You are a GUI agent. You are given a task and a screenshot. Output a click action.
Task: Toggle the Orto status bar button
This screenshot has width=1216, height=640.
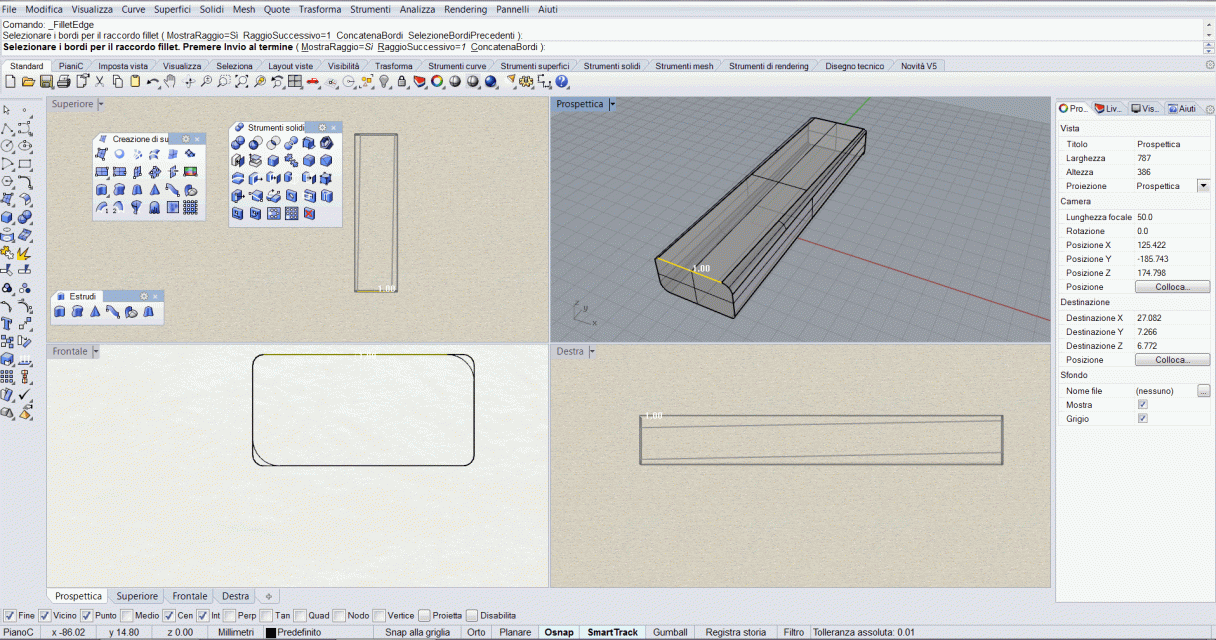476,632
